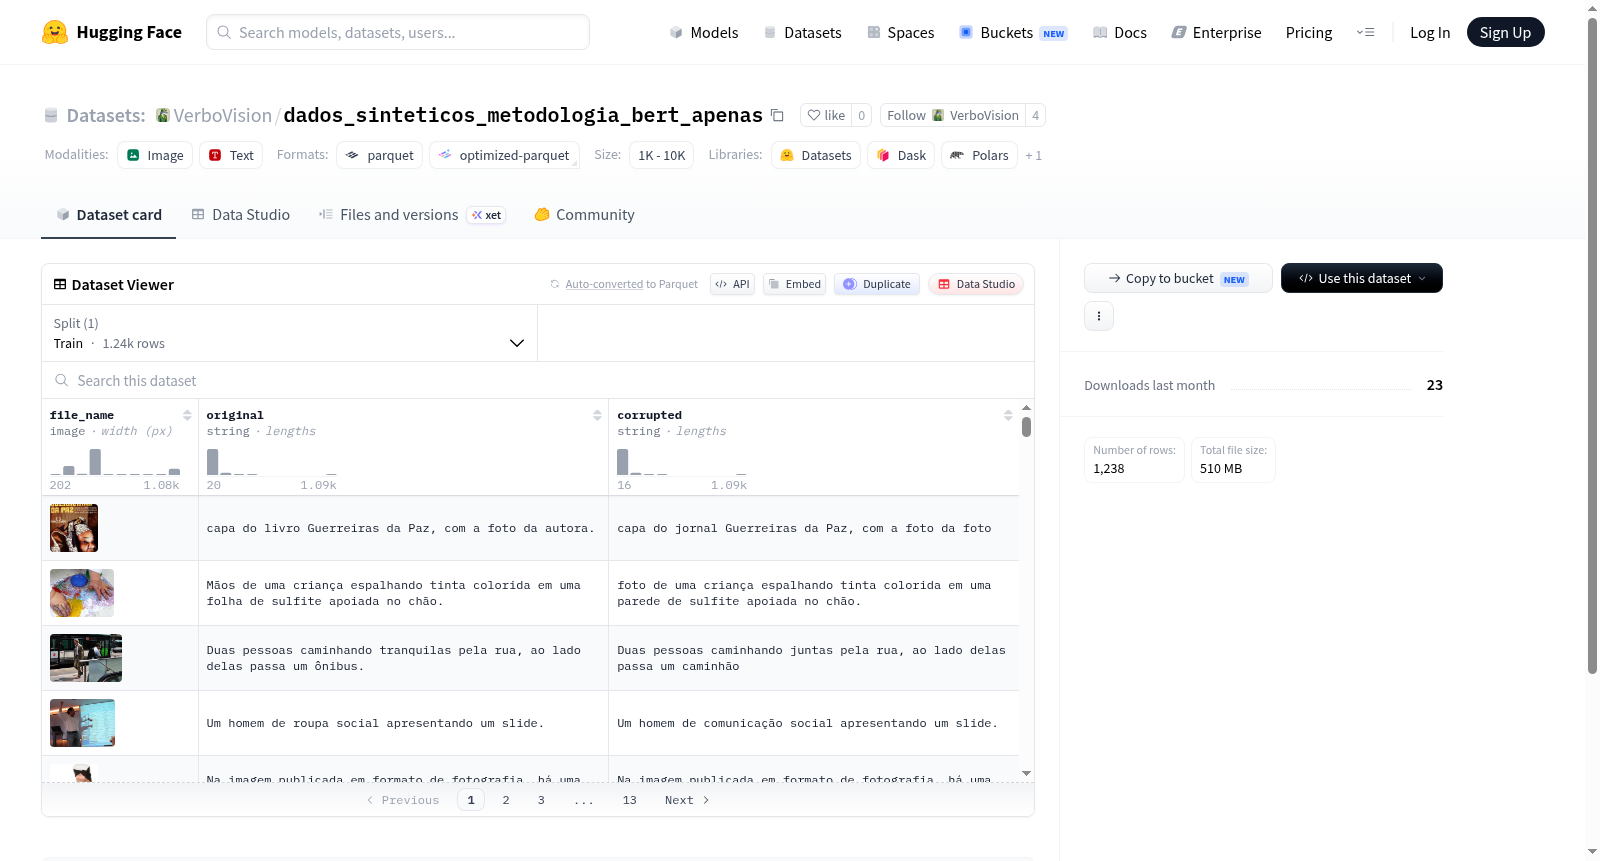Open the child hands painting thumbnail
The height and width of the screenshot is (861, 1600).
82,593
